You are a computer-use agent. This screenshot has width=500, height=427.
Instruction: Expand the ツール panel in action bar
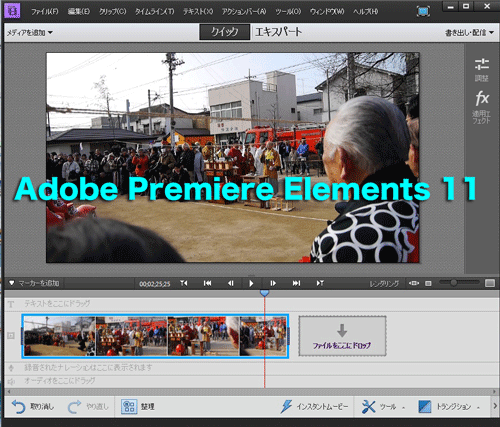pos(383,407)
